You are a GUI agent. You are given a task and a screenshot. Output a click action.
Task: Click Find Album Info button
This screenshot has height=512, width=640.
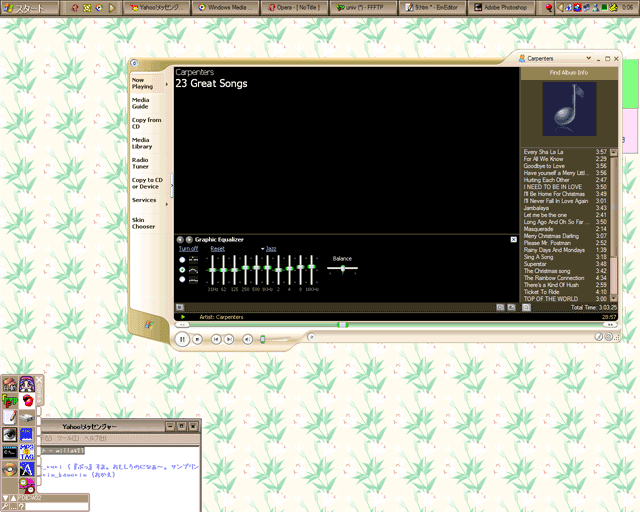click(x=569, y=73)
